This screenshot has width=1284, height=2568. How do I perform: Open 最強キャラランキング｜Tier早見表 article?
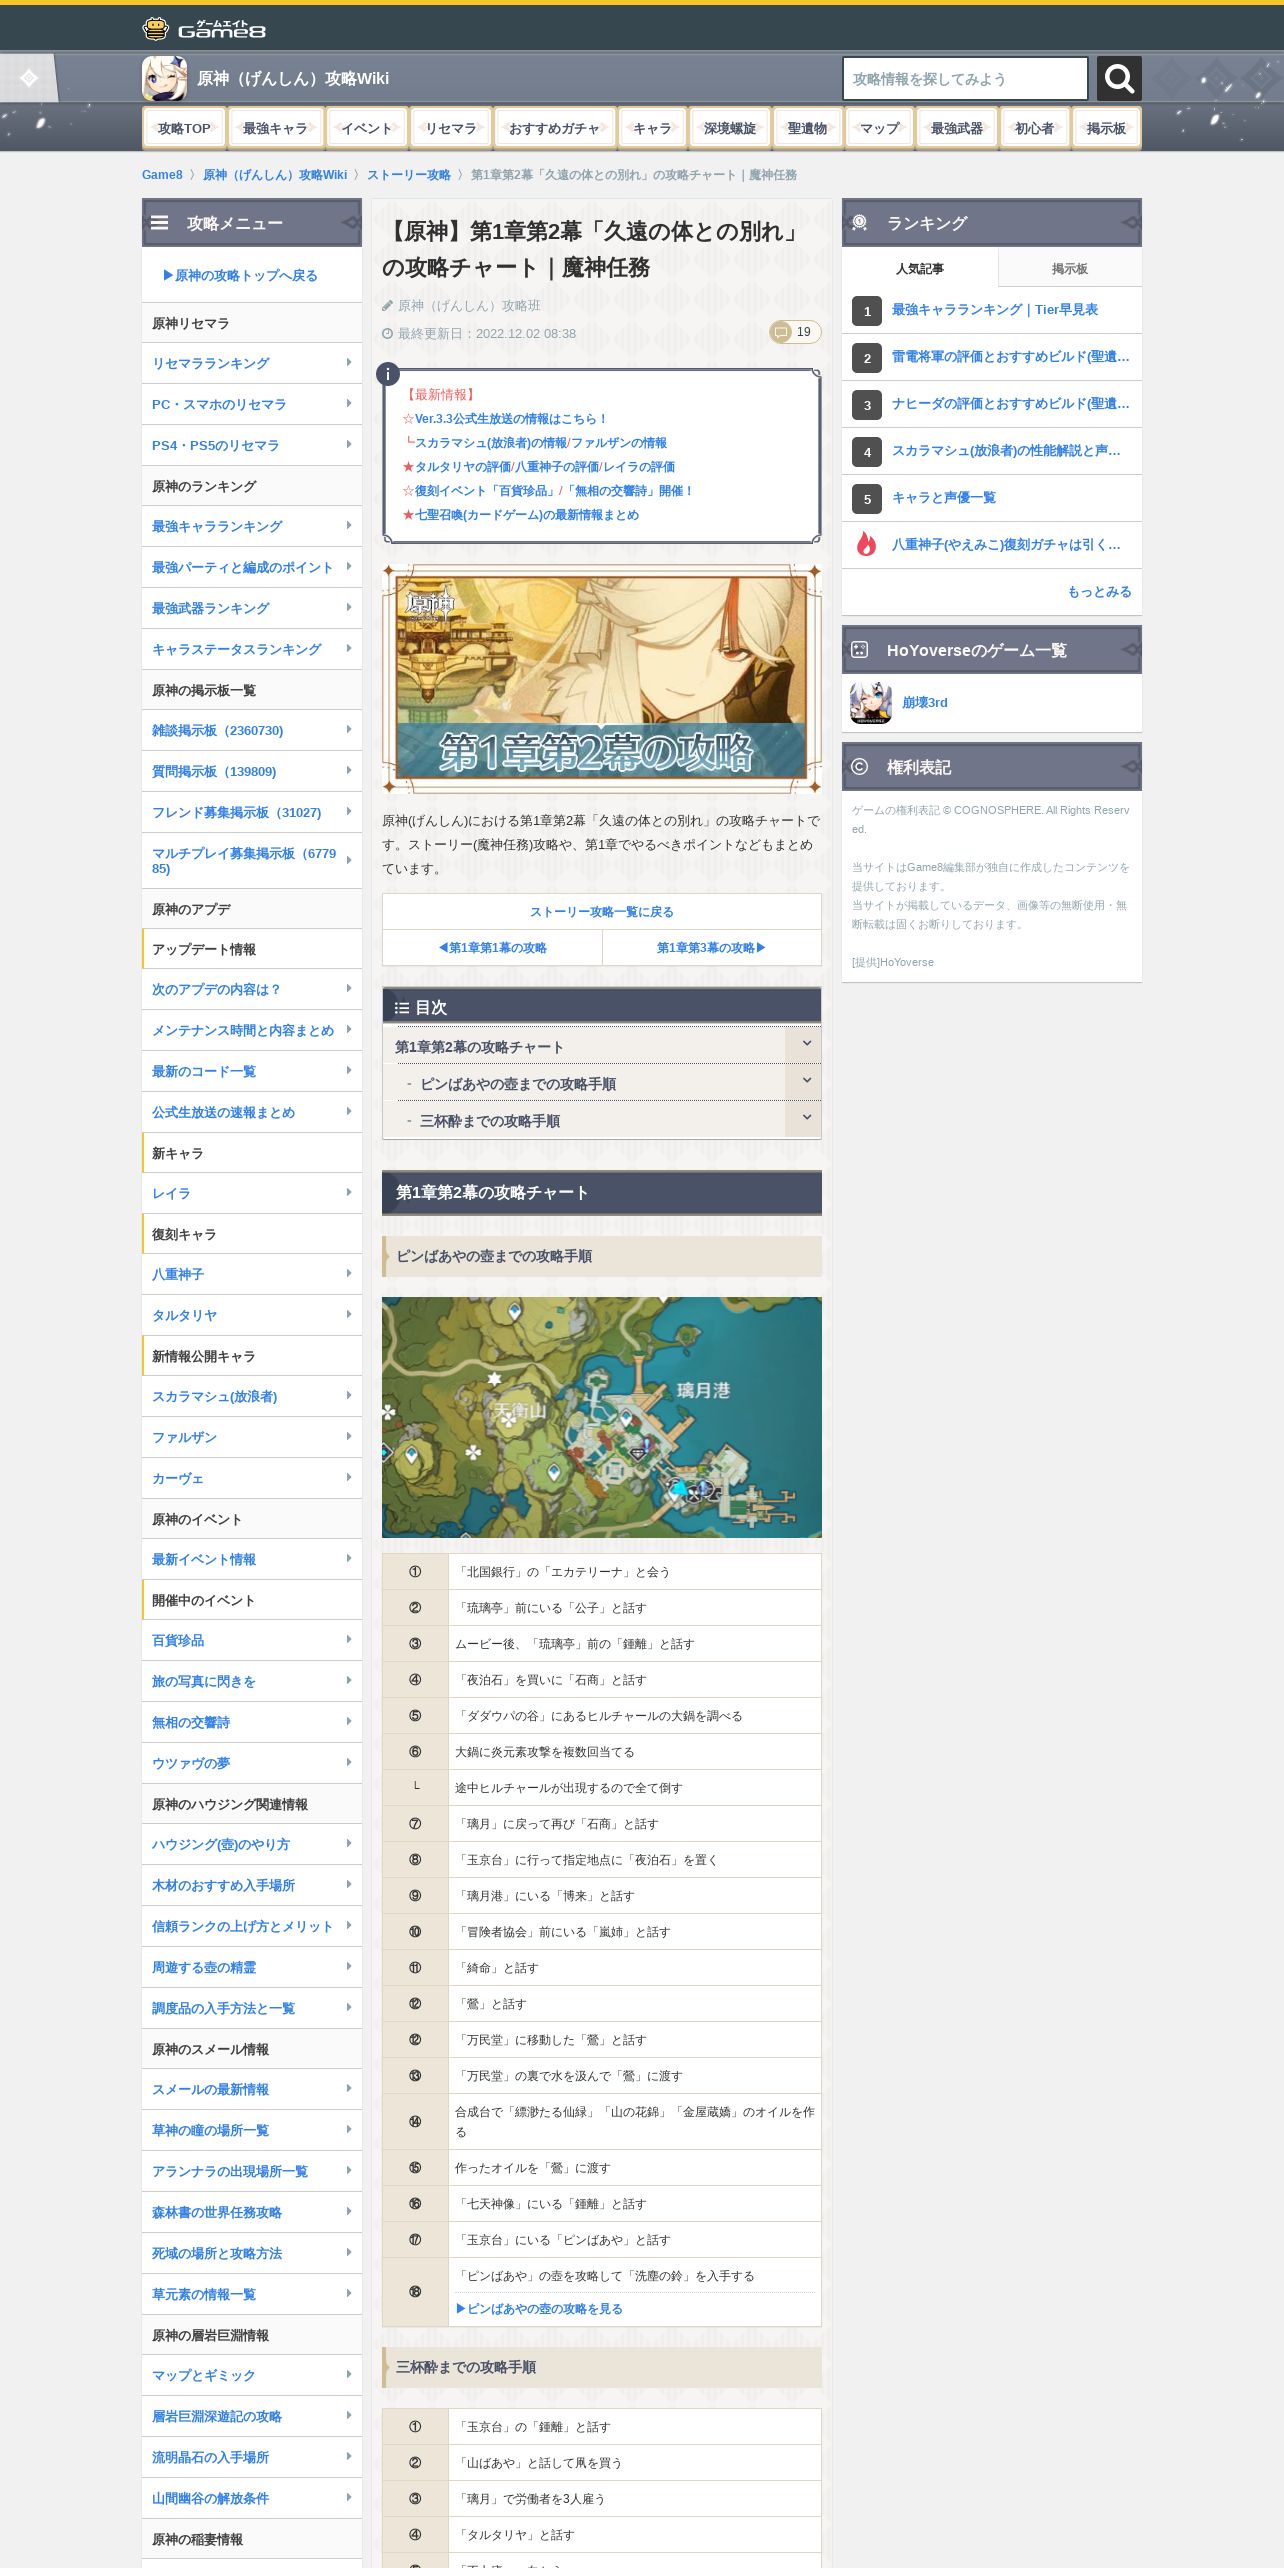[x=995, y=310]
